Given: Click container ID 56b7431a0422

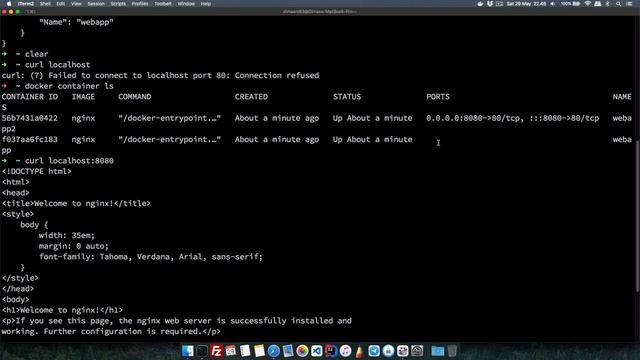Looking at the screenshot, I should [x=29, y=118].
